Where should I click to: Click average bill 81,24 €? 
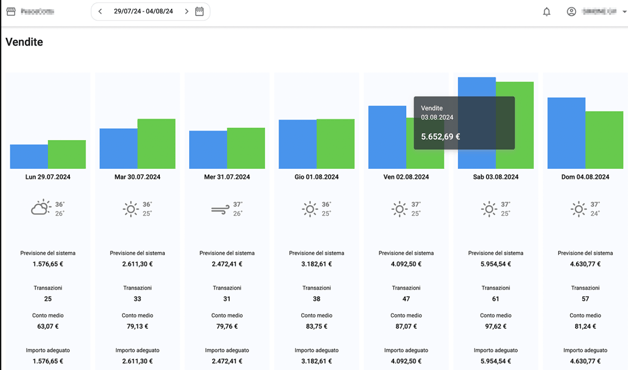[585, 326]
